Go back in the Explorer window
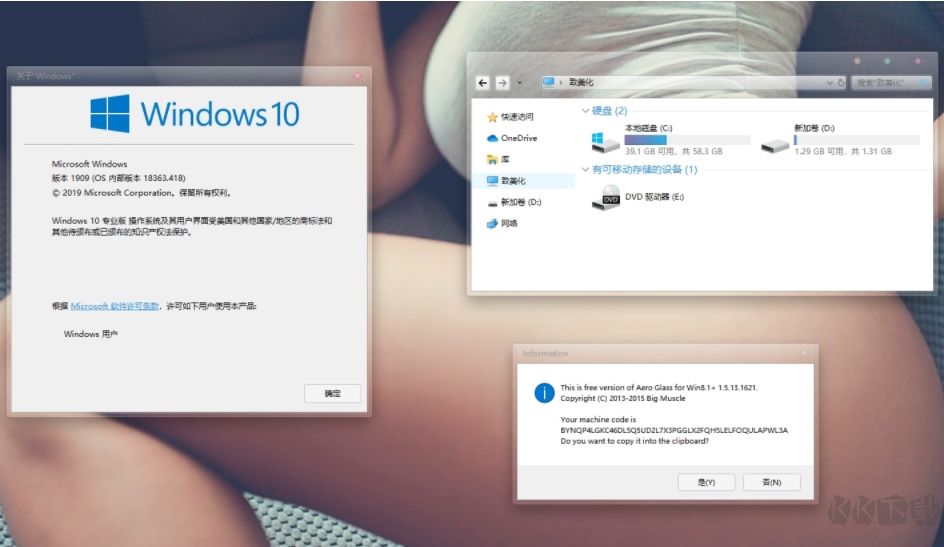 click(x=482, y=83)
